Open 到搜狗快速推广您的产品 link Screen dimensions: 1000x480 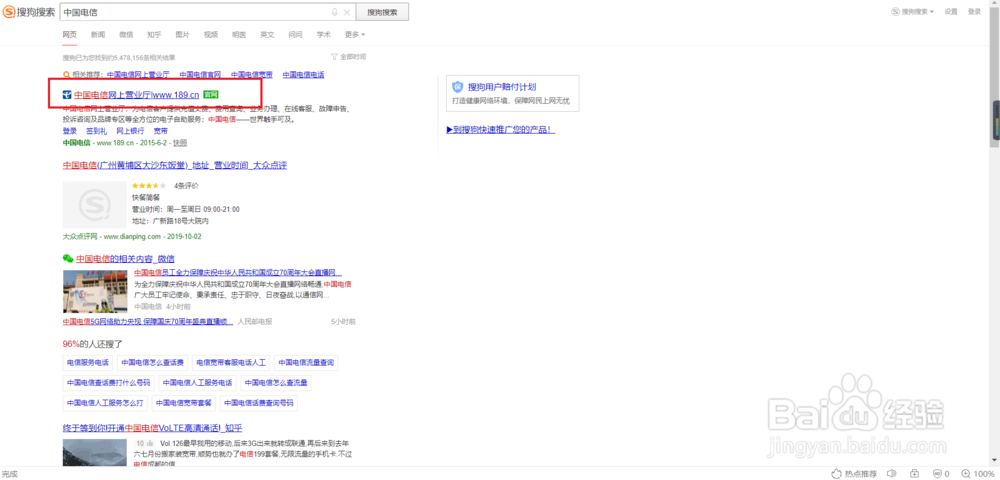click(501, 129)
